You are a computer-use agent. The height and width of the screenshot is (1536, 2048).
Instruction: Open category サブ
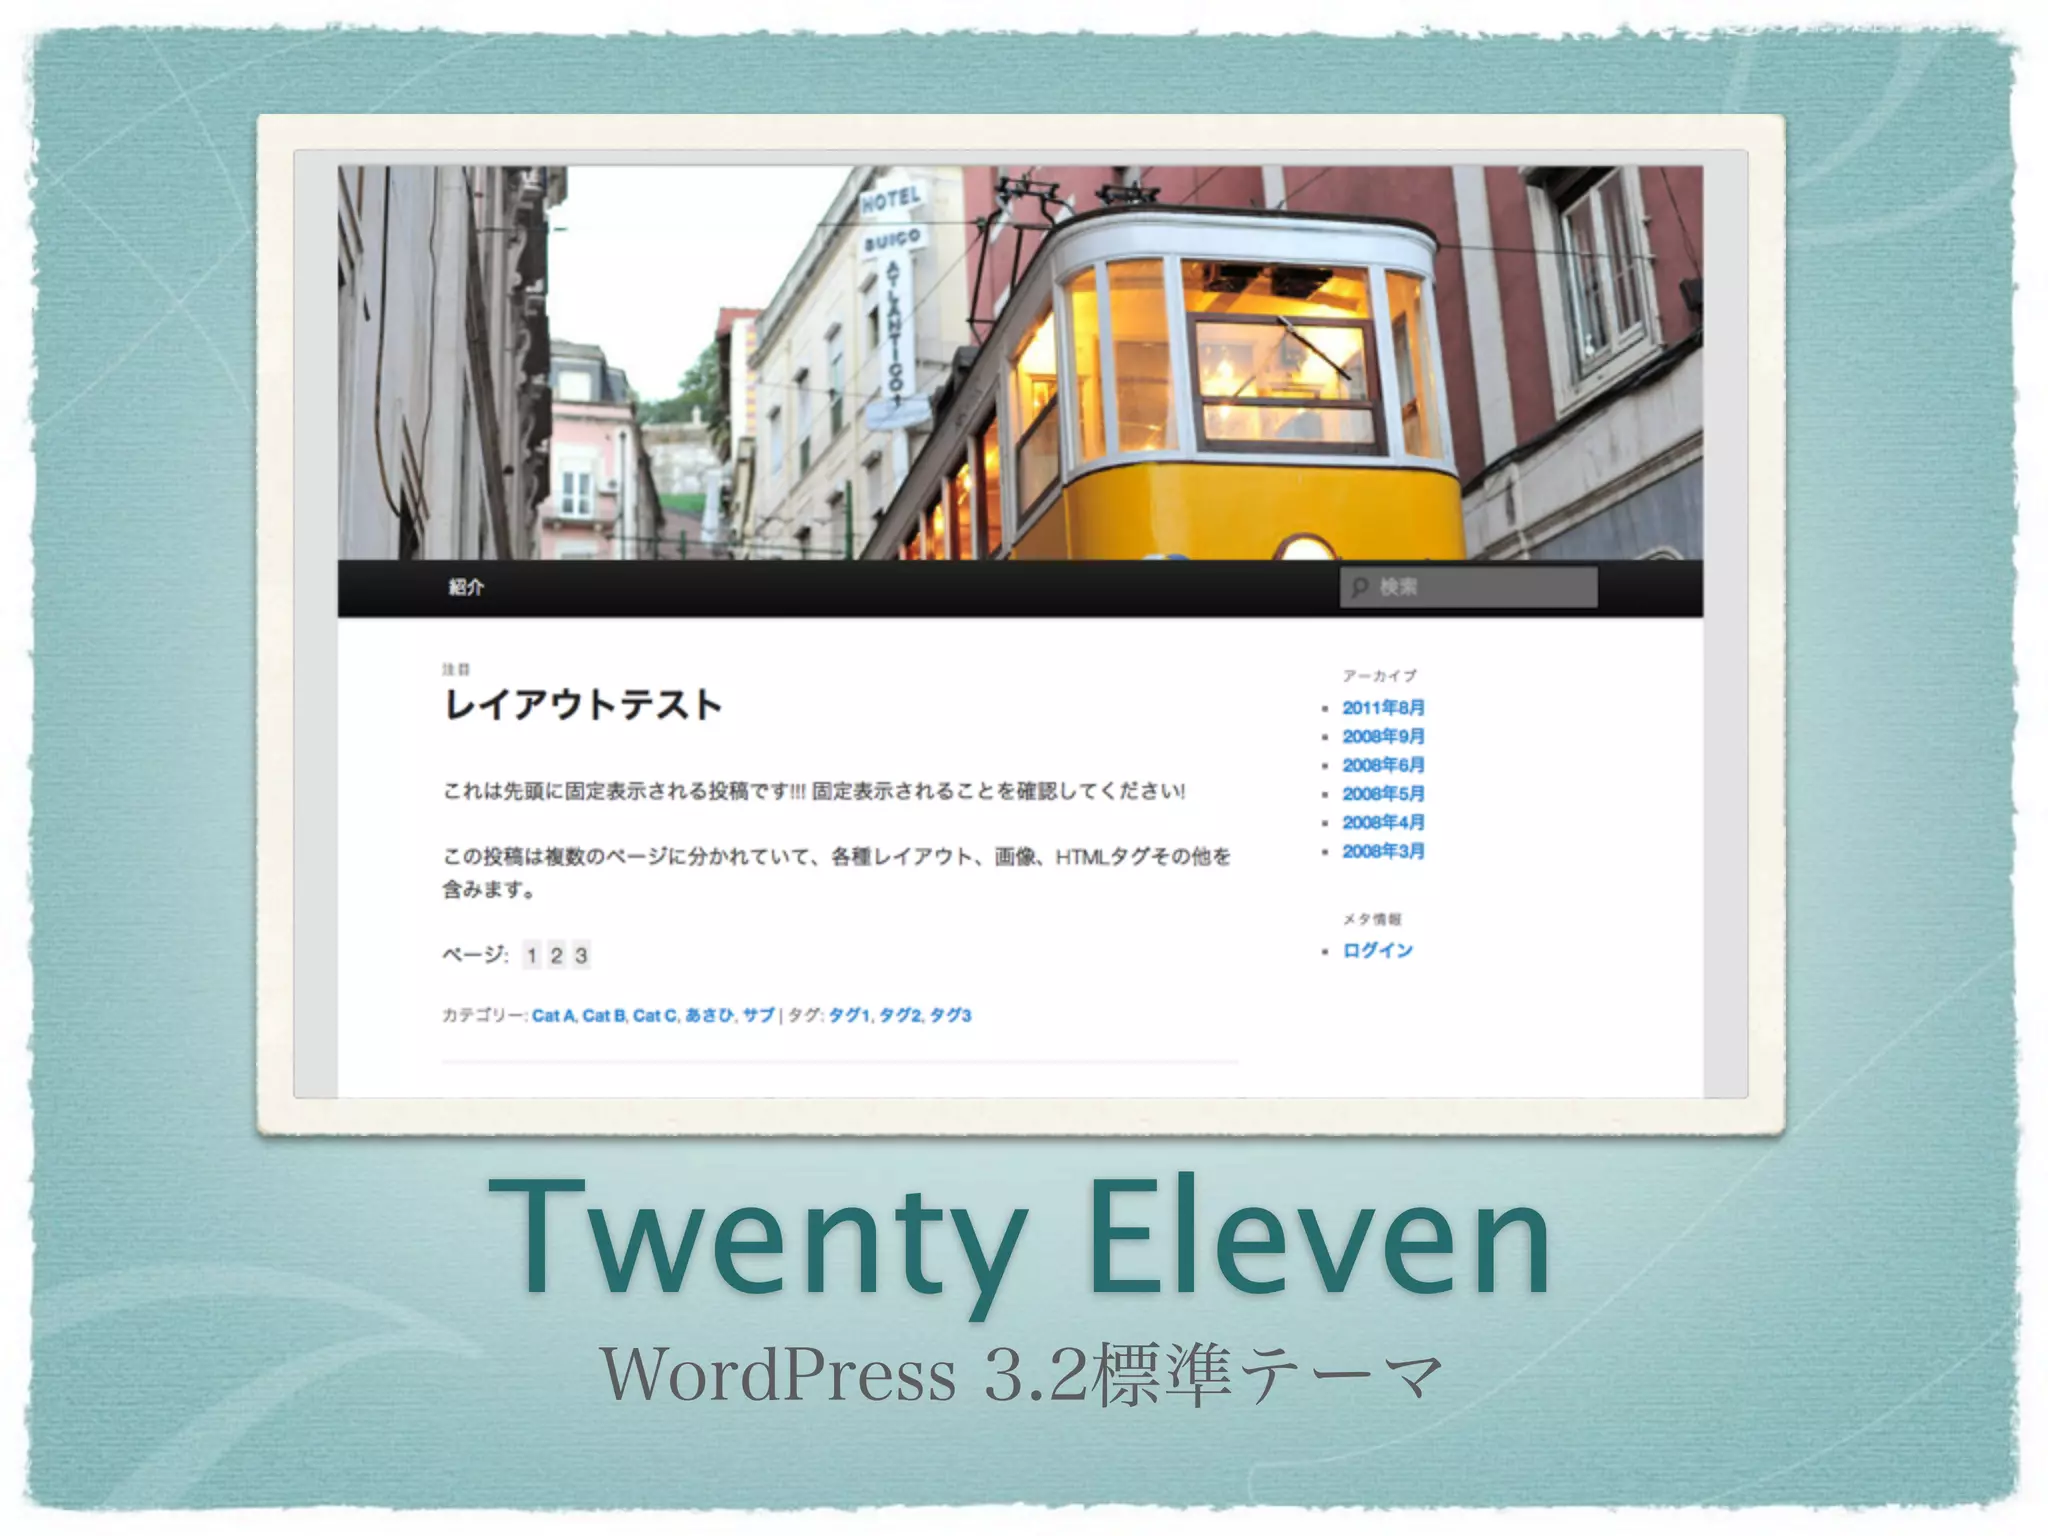click(x=758, y=1015)
